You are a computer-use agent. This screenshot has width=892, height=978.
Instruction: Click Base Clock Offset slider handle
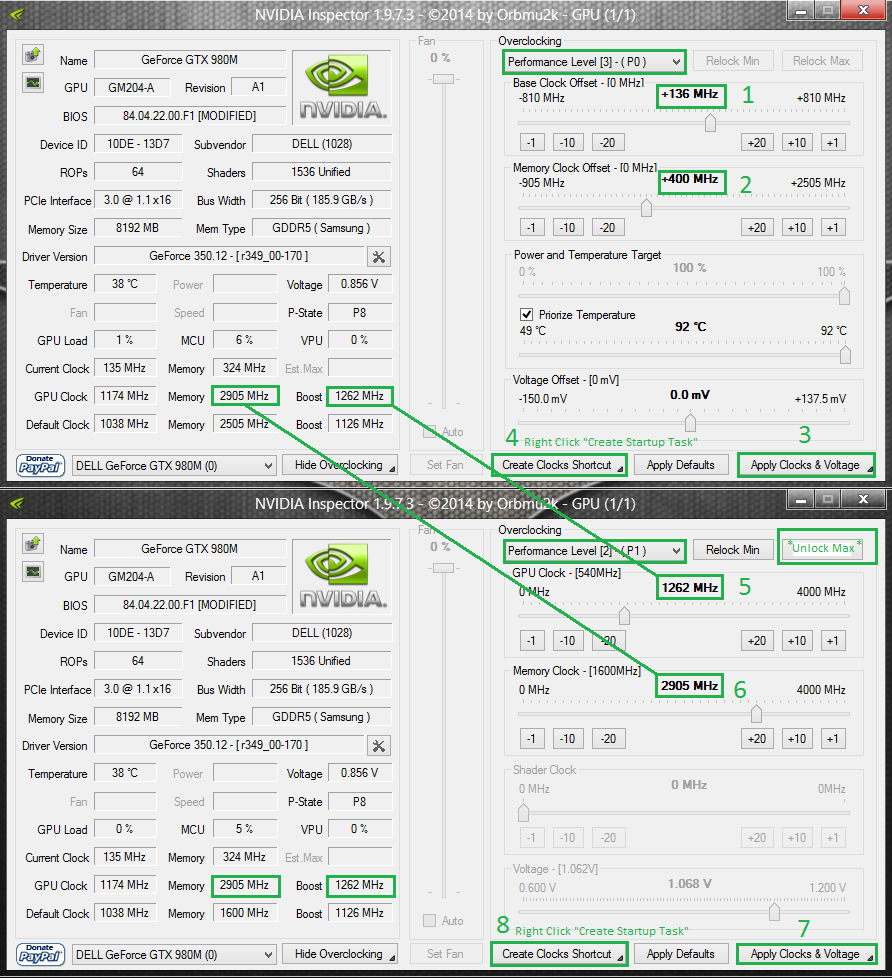(710, 123)
